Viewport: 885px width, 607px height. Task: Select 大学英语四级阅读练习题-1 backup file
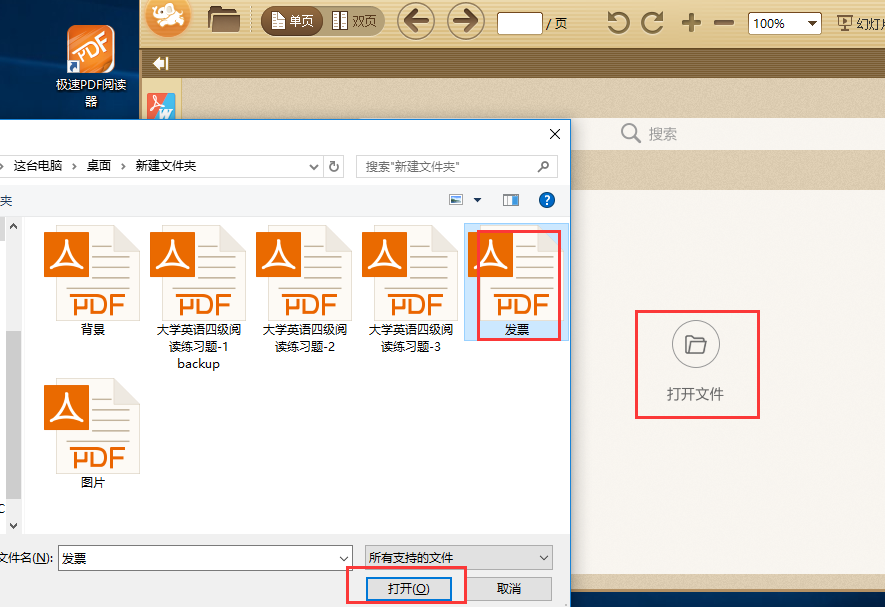click(x=198, y=298)
